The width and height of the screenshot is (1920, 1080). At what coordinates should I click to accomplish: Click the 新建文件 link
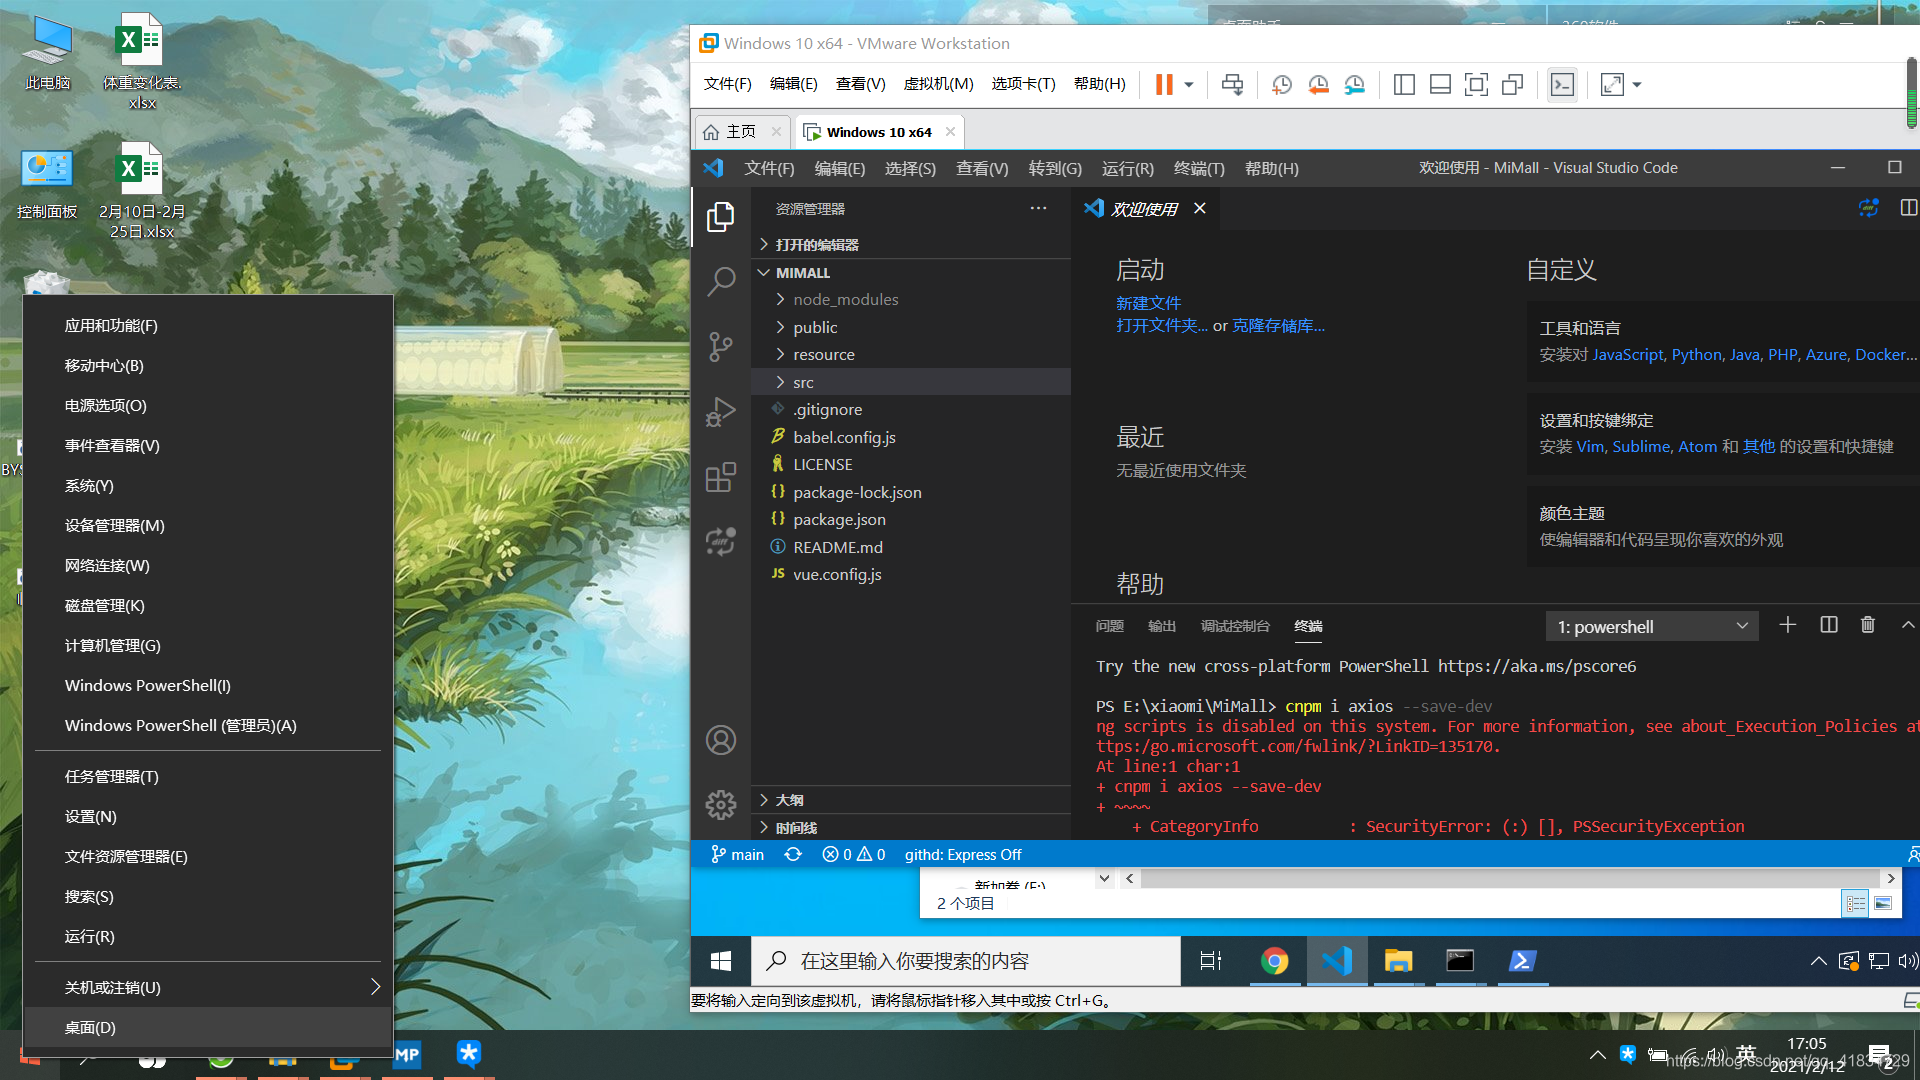[x=1148, y=303]
